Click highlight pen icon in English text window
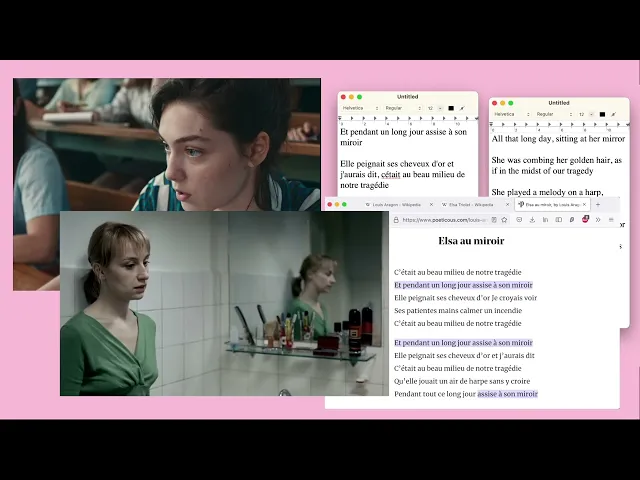The height and width of the screenshot is (480, 640). pos(613,114)
